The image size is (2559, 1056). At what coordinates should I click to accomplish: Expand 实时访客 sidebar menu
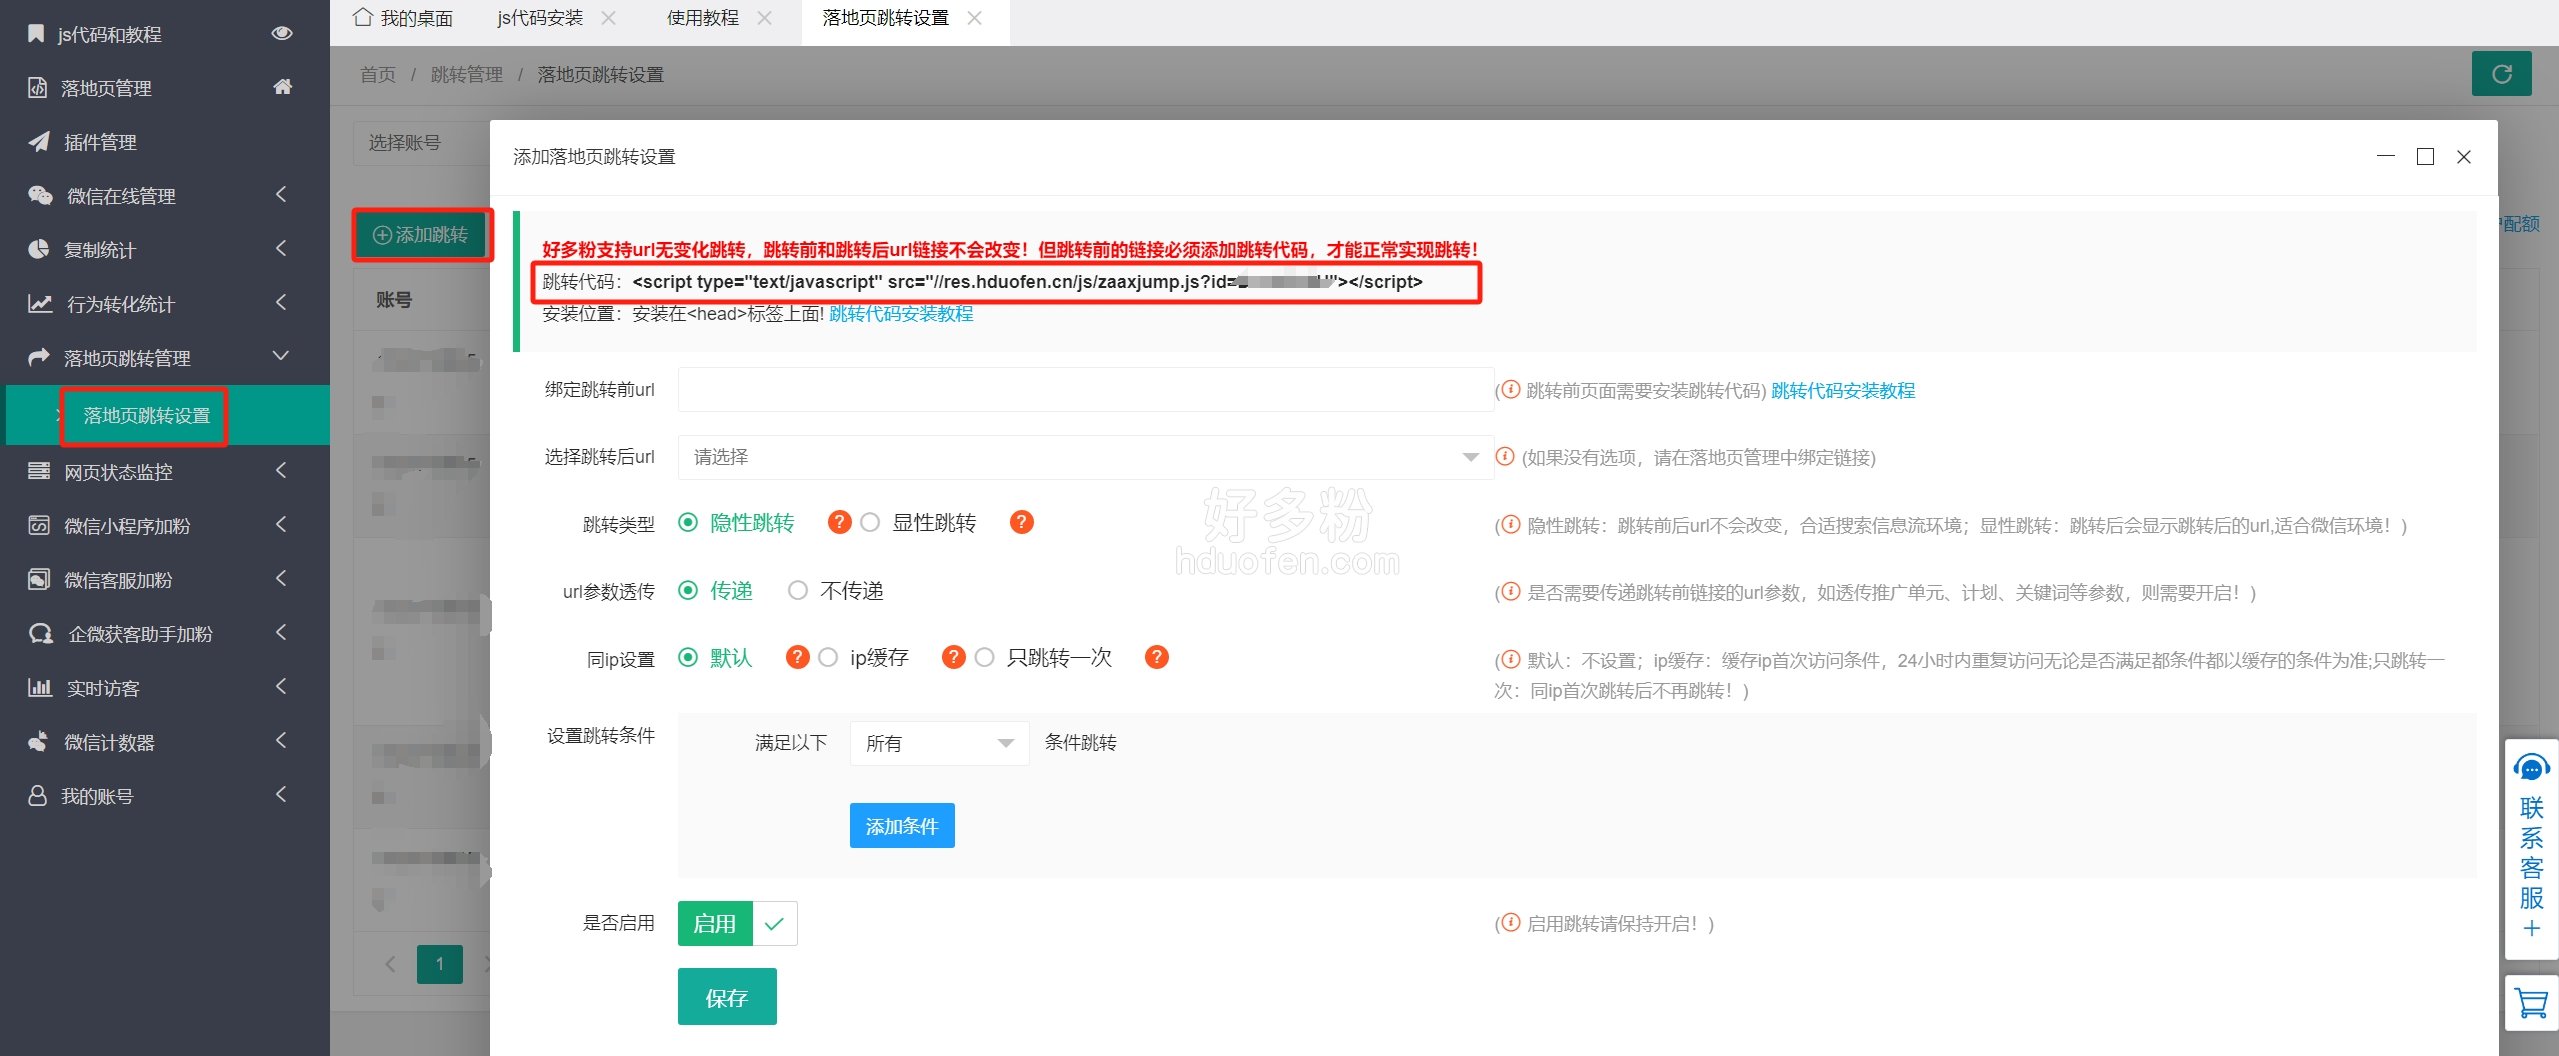click(281, 686)
